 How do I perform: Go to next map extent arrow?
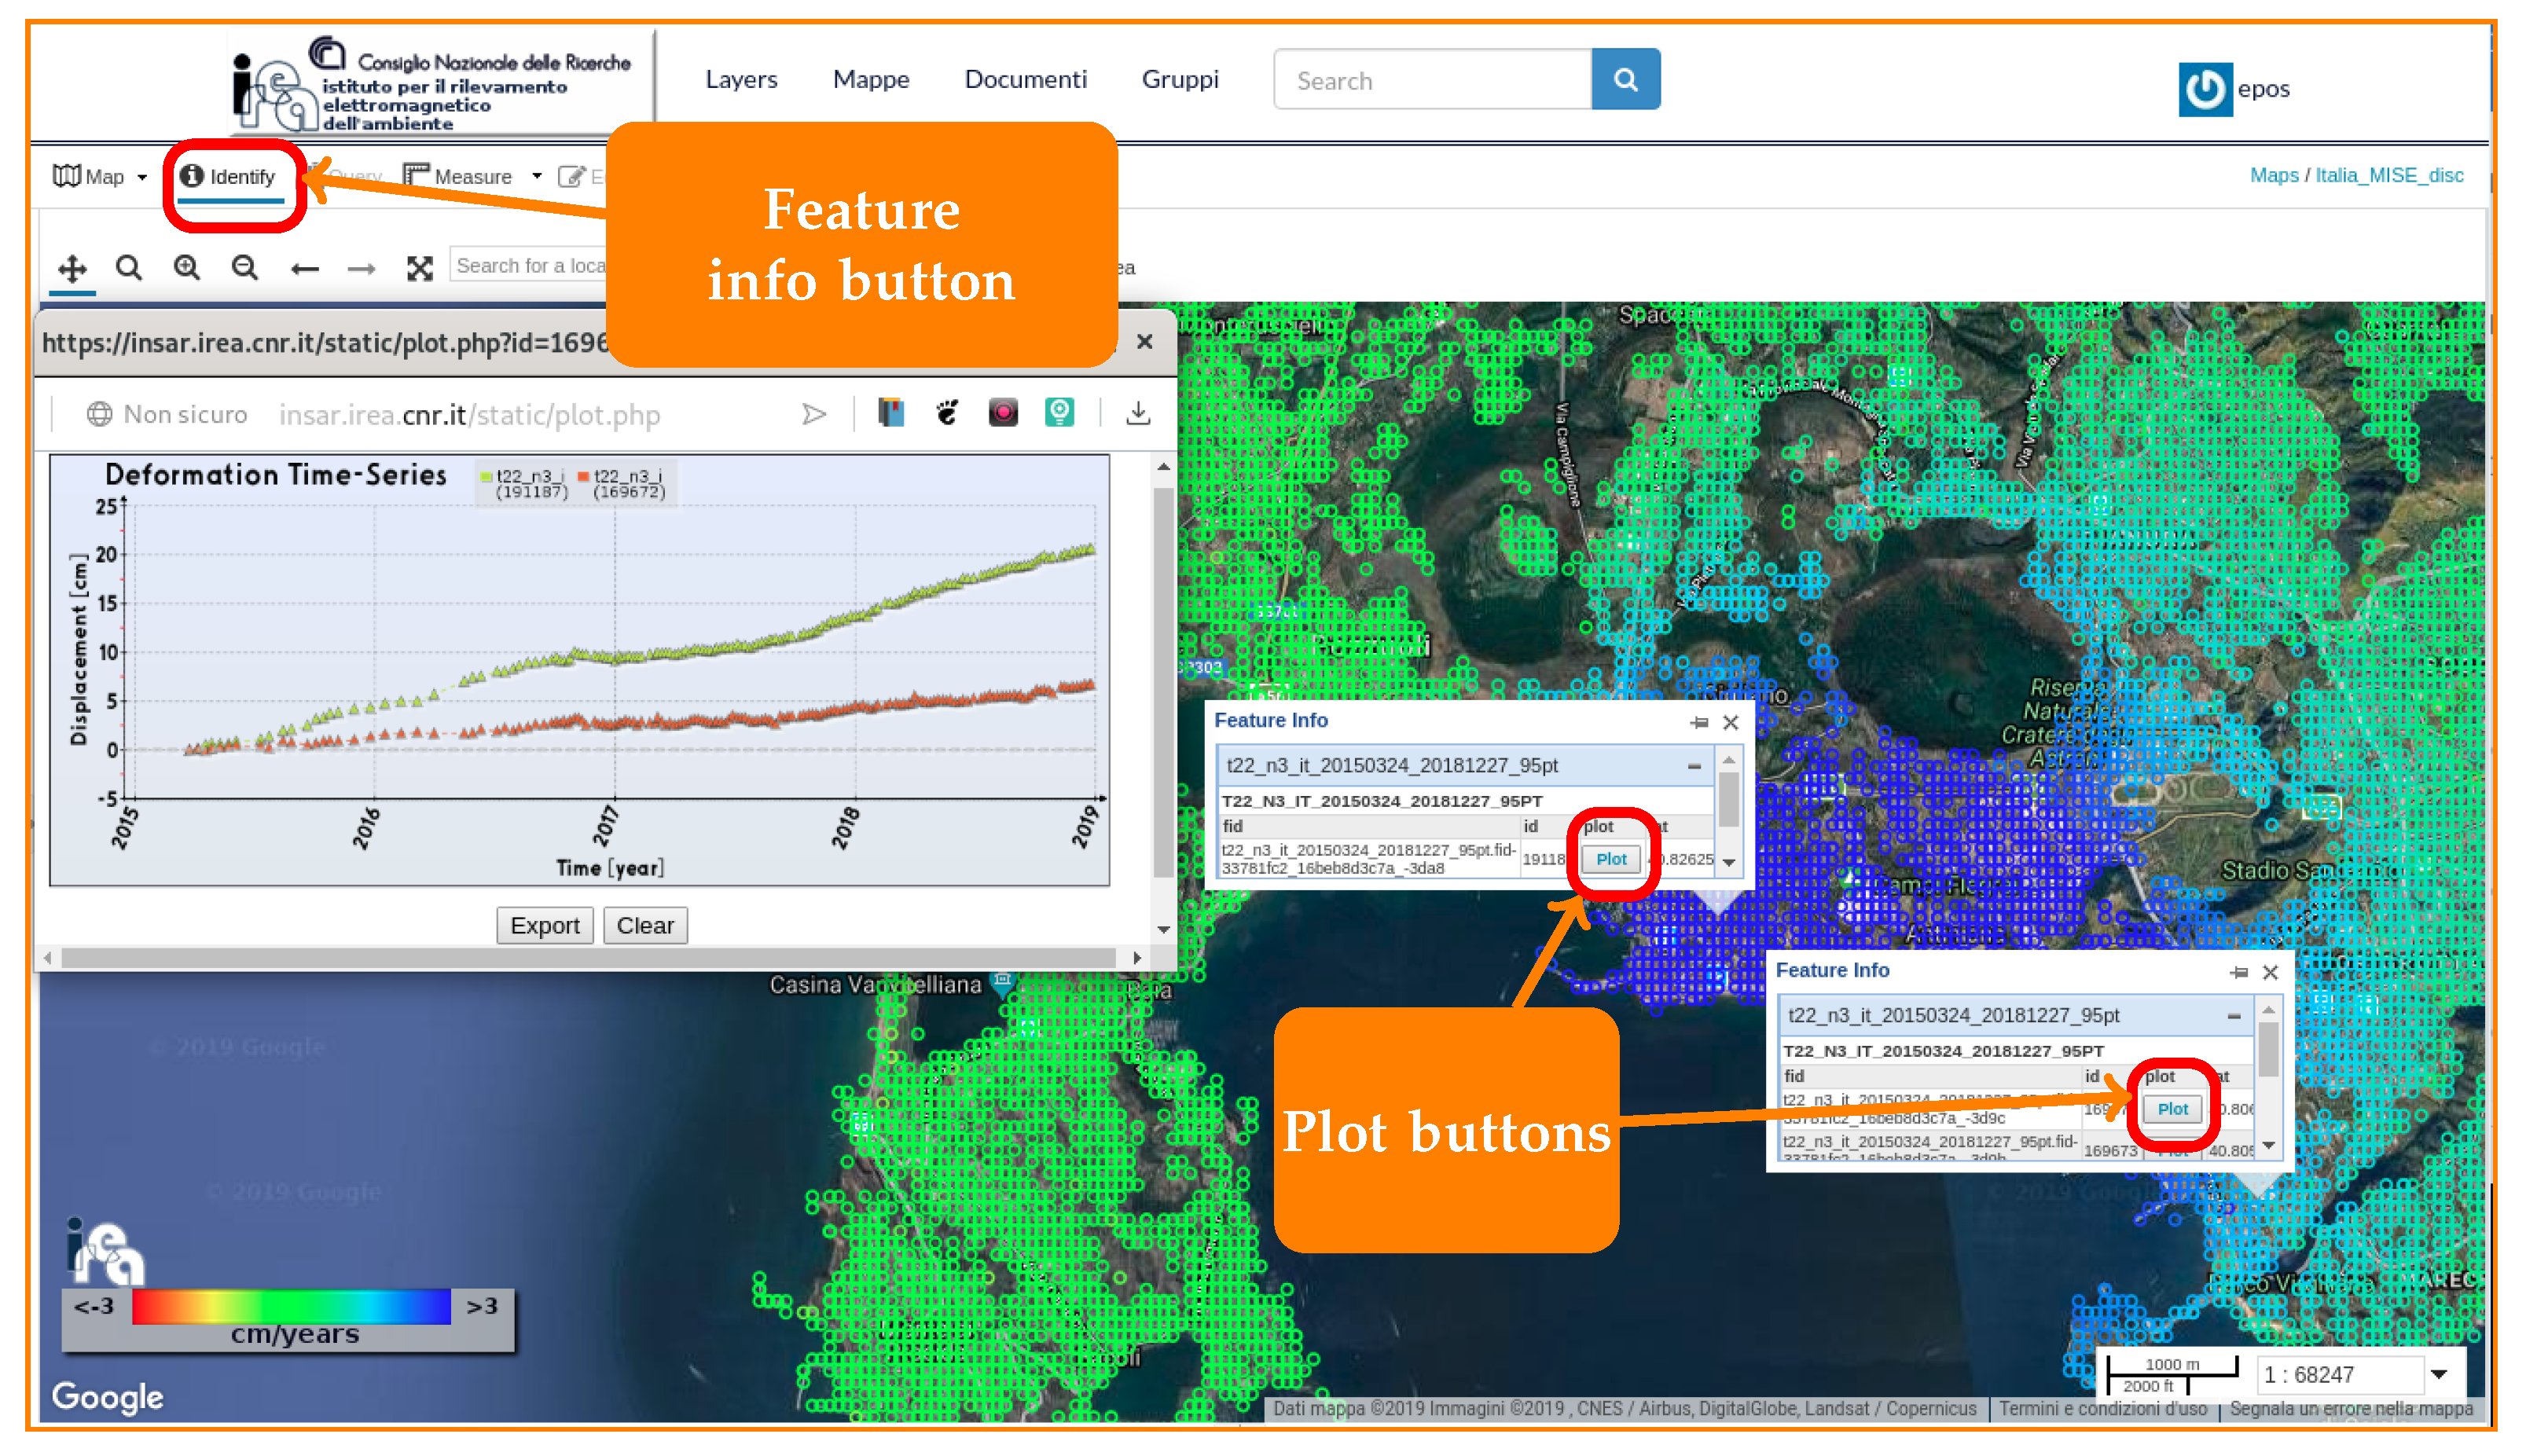361,268
